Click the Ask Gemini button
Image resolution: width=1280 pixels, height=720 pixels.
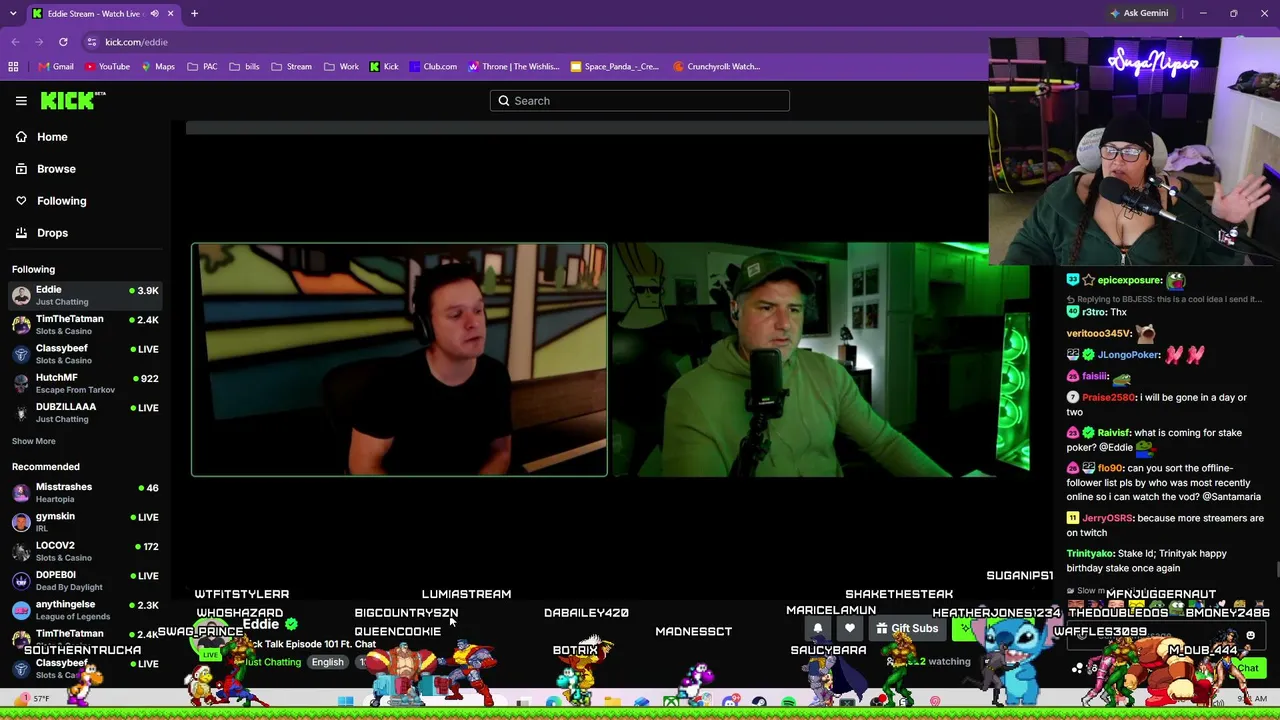1139,14
